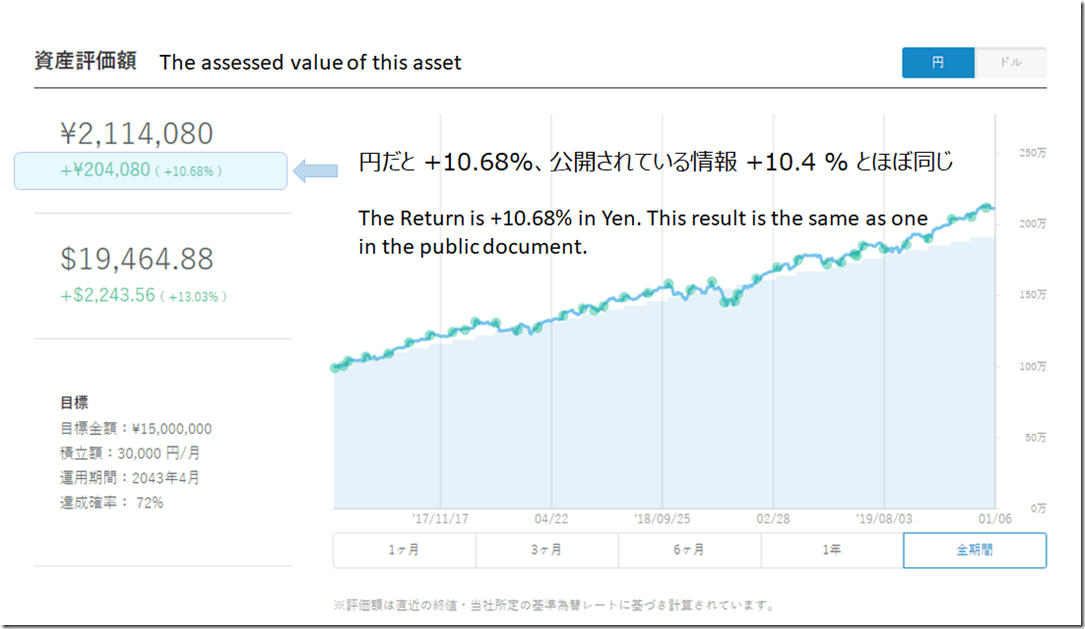The width and height of the screenshot is (1085, 629).
Task: Switch currency display to 円 (yen)
Action: tap(937, 63)
